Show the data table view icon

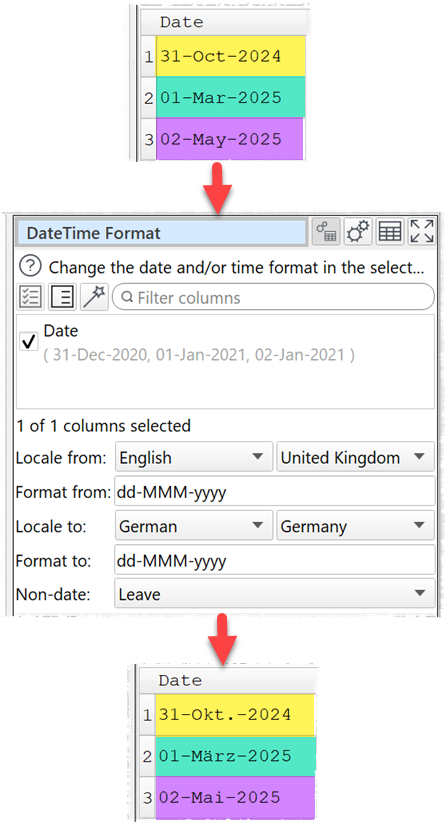390,232
